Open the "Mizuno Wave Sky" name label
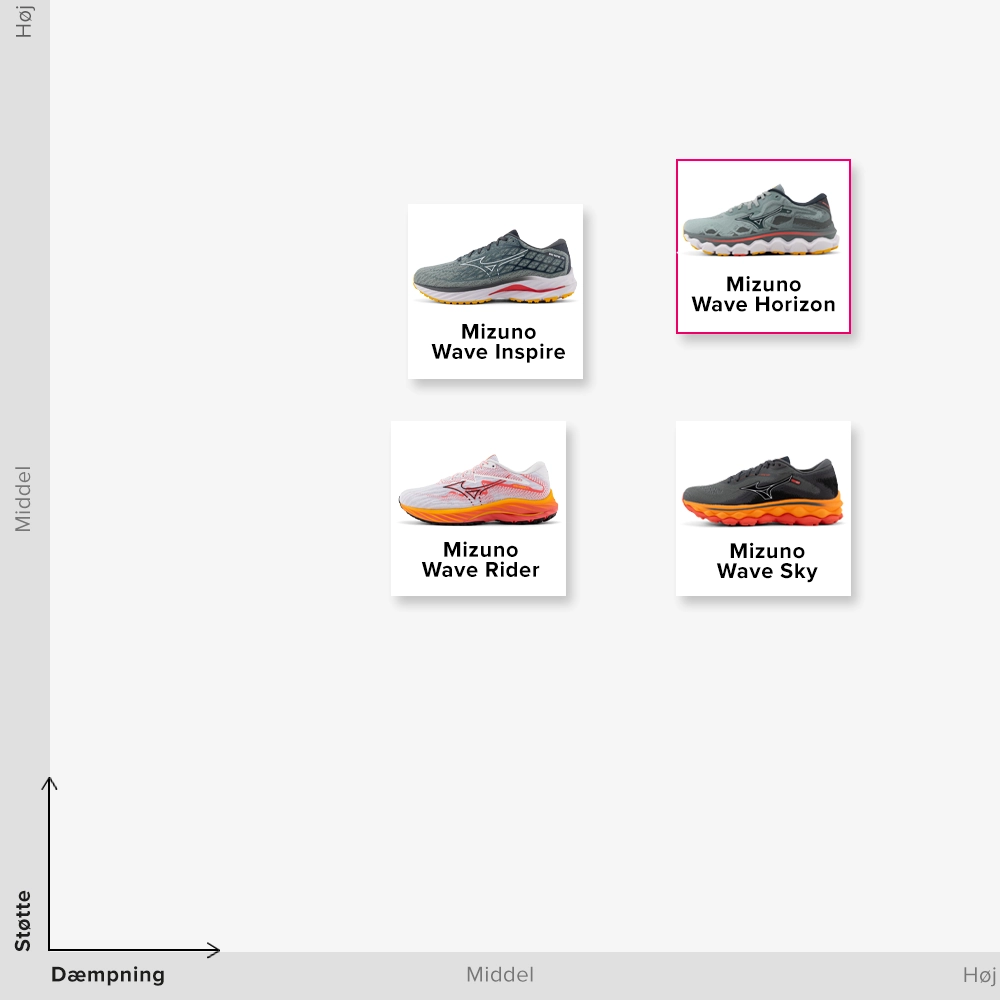 pyautogui.click(x=767, y=561)
